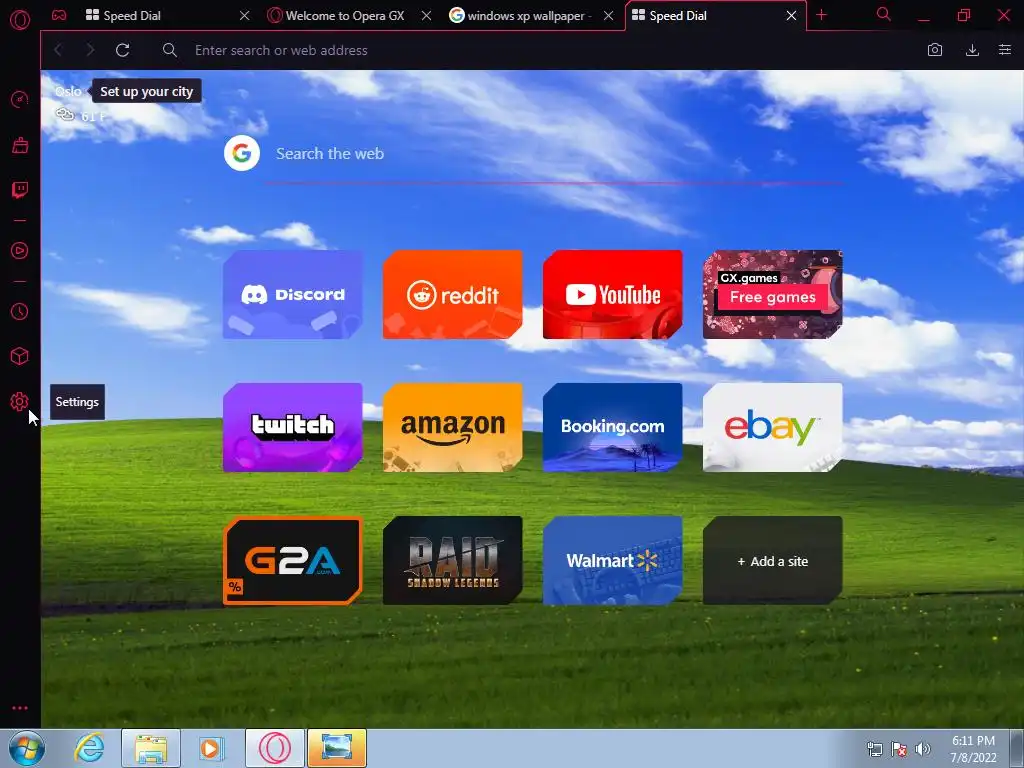
Task: Open the Walmart speed dial tile
Action: tap(613, 560)
